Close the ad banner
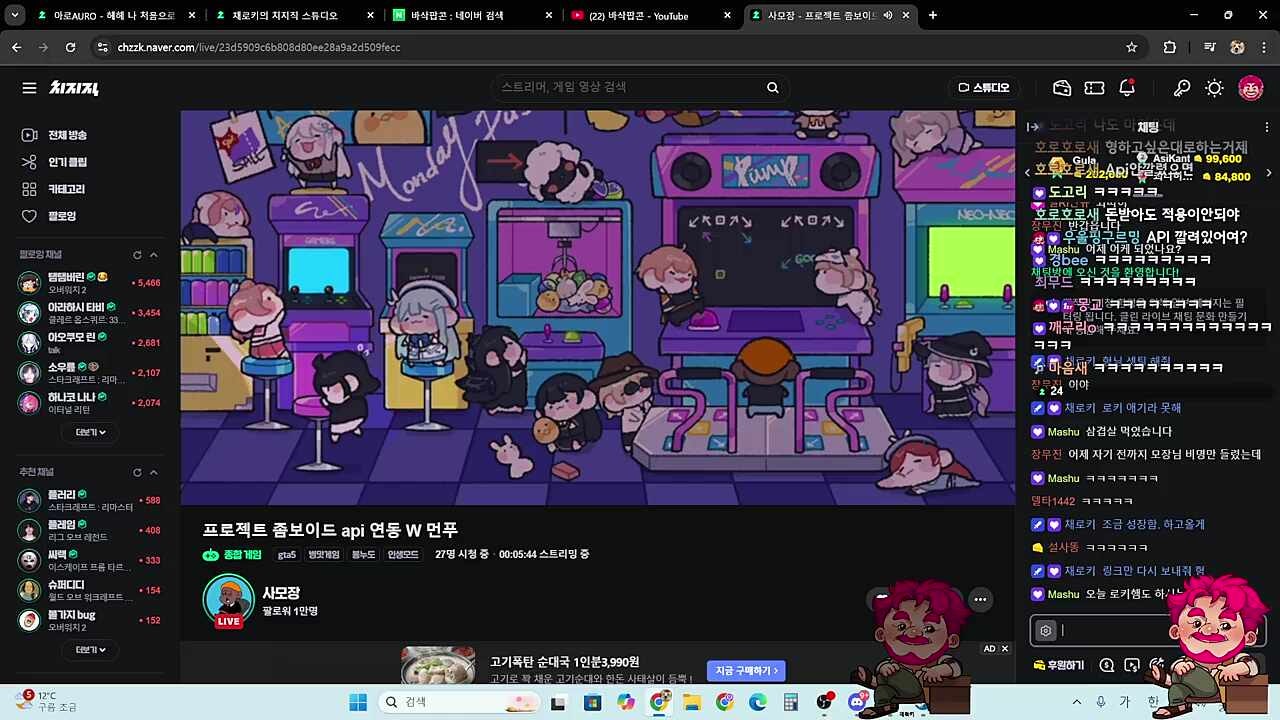1280x720 pixels. click(1004, 649)
